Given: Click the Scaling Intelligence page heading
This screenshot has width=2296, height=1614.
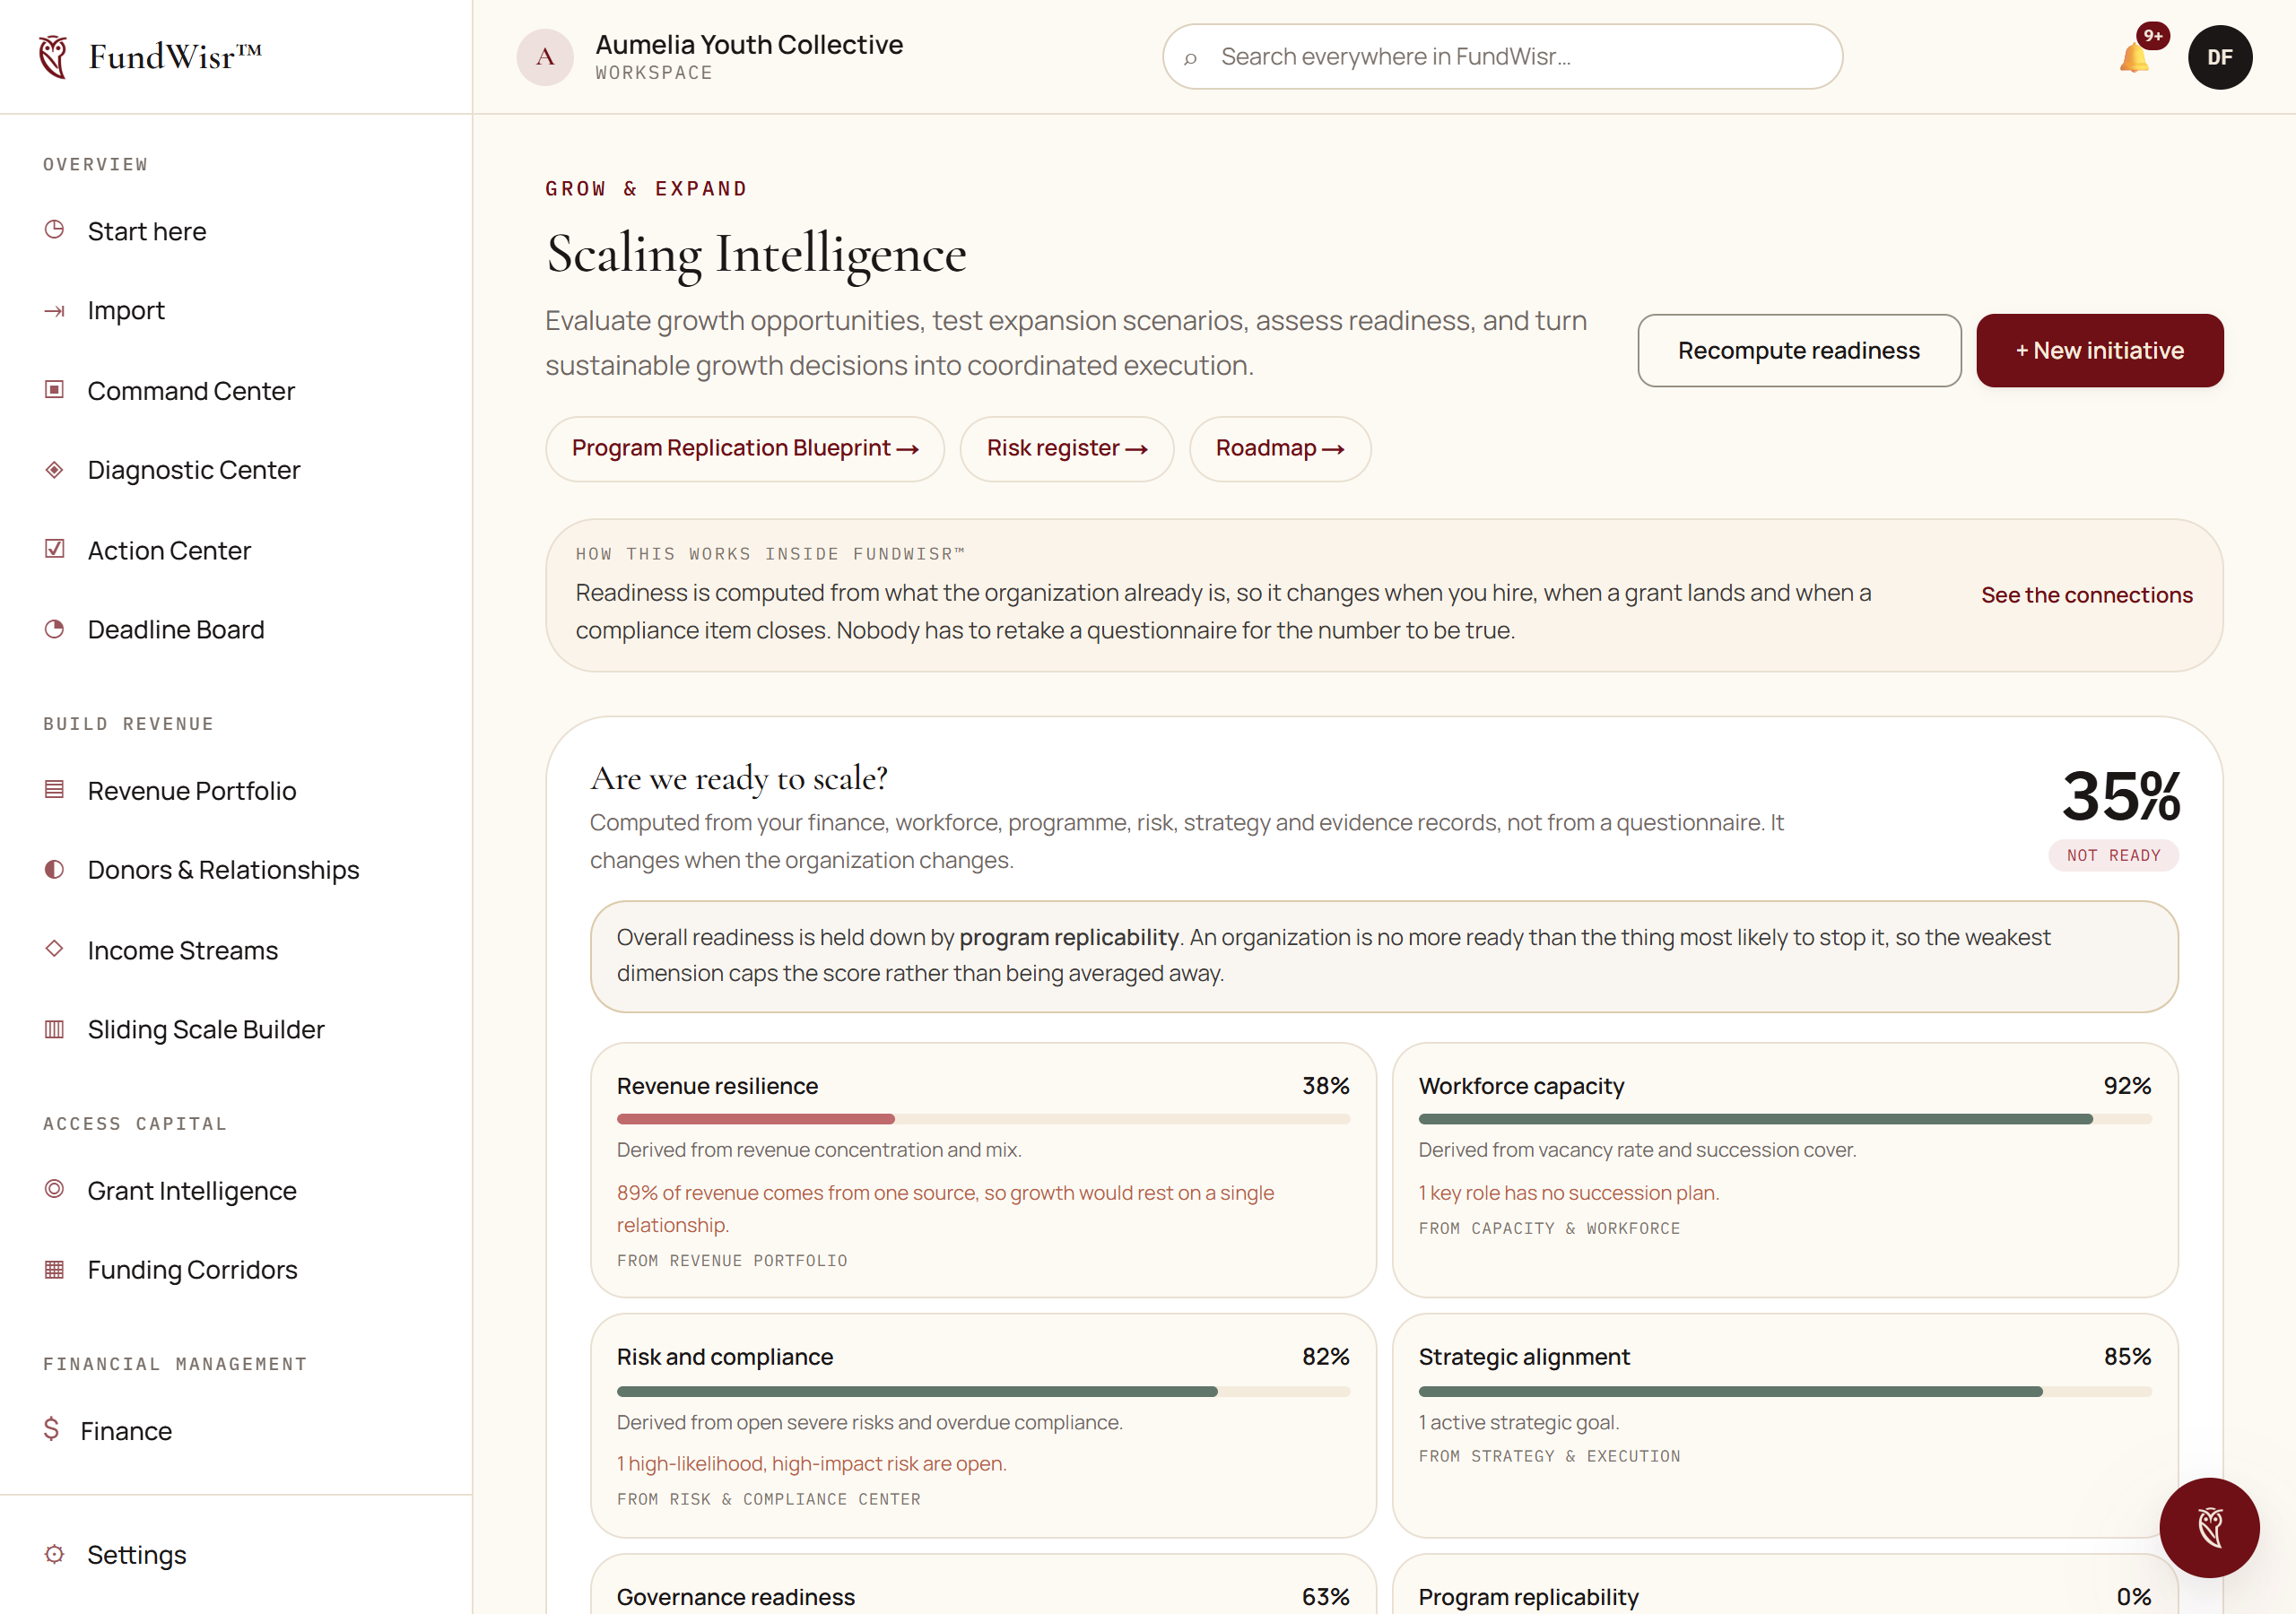Looking at the screenshot, I should coord(756,254).
